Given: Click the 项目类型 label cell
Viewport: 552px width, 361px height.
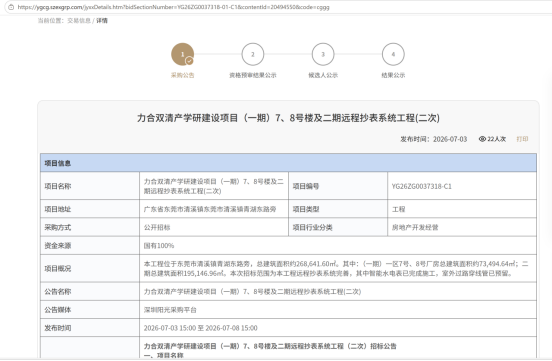Looking at the screenshot, I should pos(338,209).
